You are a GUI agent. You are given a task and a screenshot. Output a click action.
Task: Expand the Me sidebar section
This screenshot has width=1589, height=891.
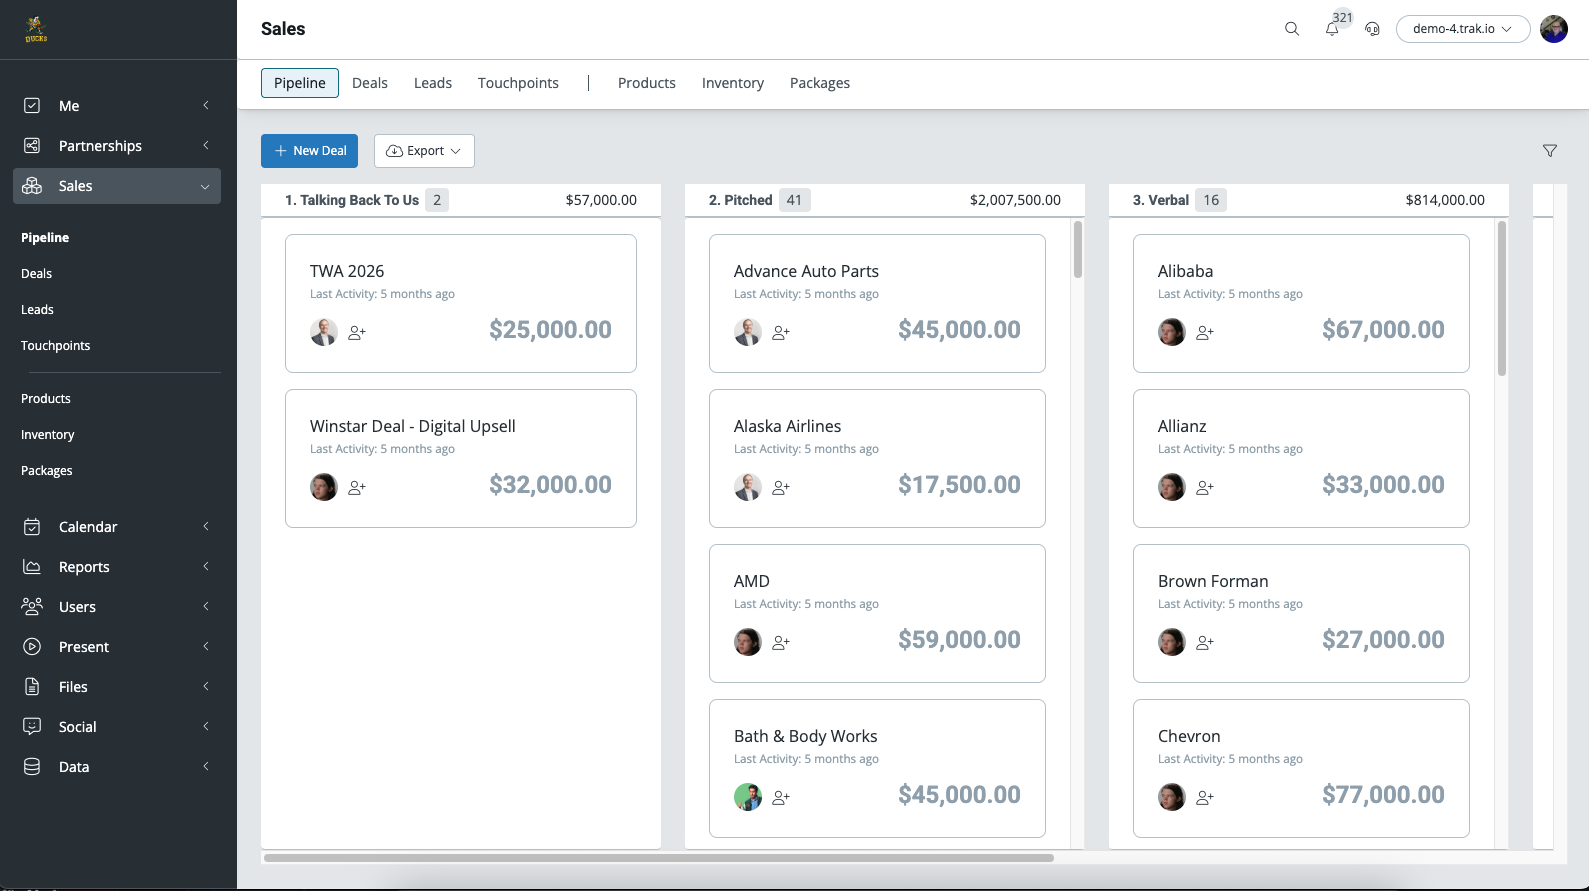pyautogui.click(x=206, y=106)
